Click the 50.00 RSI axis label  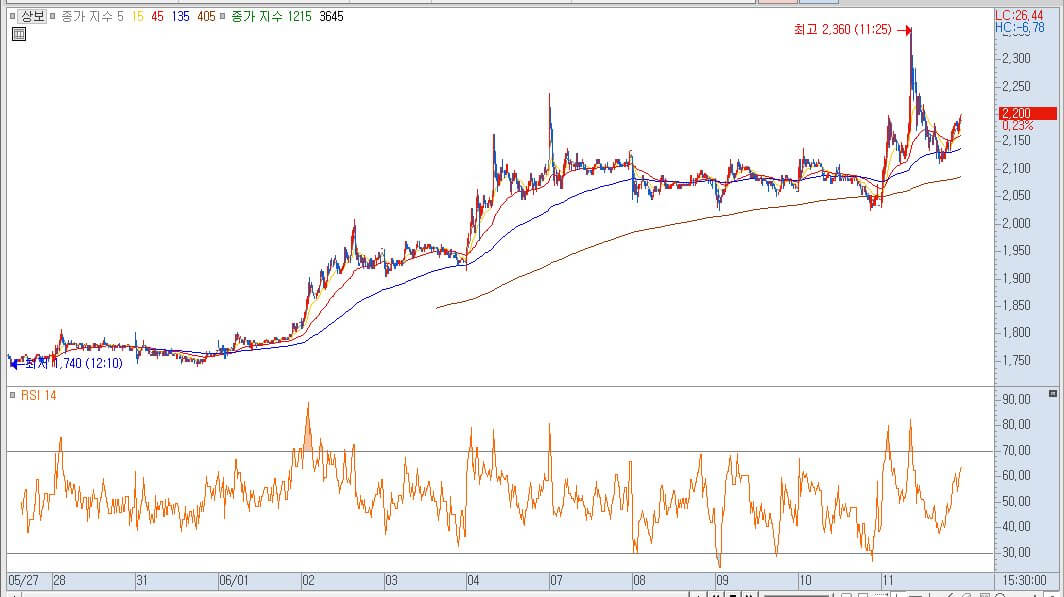point(1016,501)
